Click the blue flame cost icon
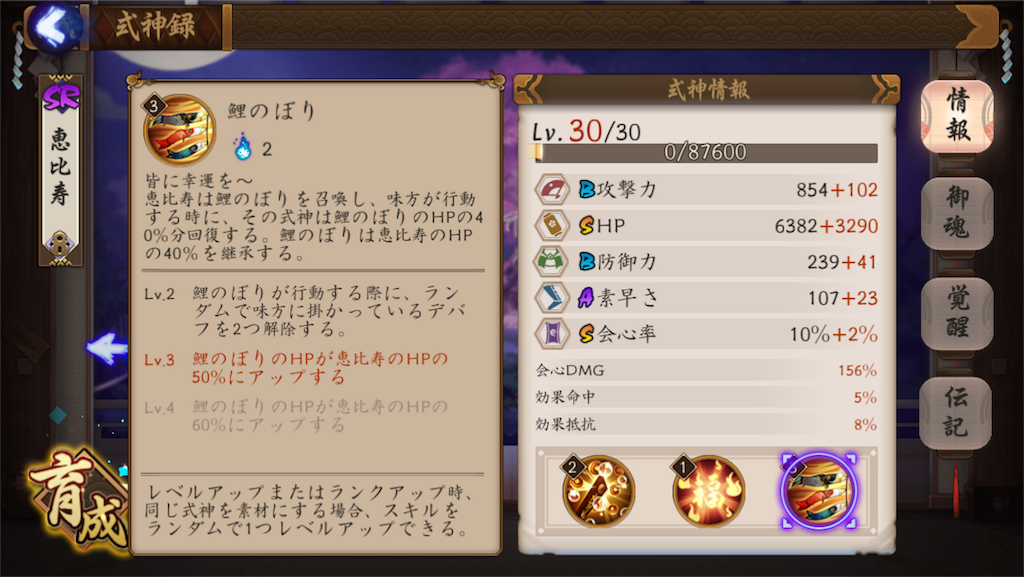 click(x=243, y=147)
